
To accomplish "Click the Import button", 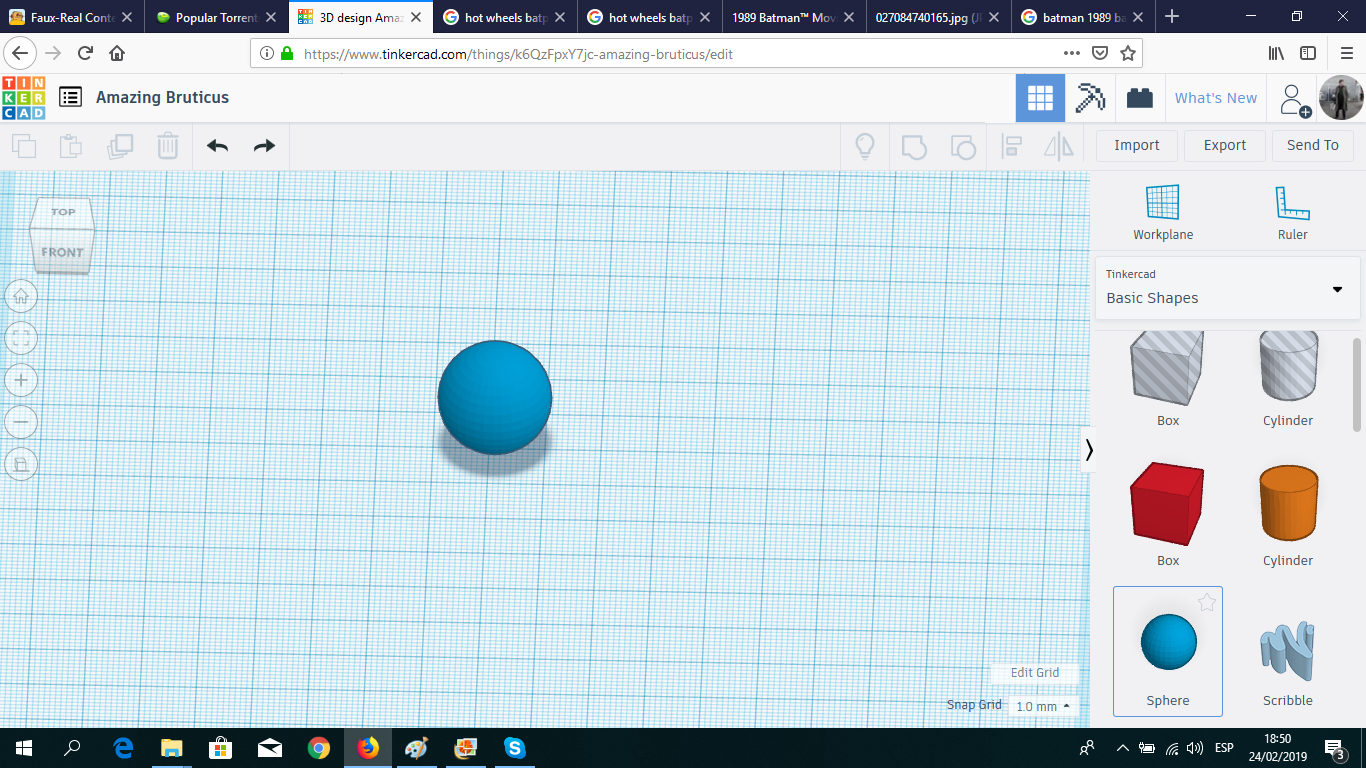I will click(x=1137, y=146).
